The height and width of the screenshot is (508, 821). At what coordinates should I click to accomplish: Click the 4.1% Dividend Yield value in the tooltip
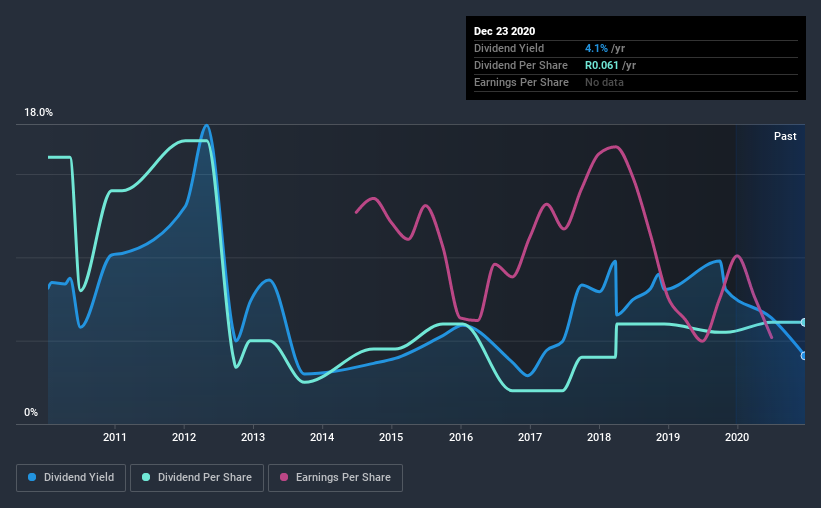click(596, 48)
